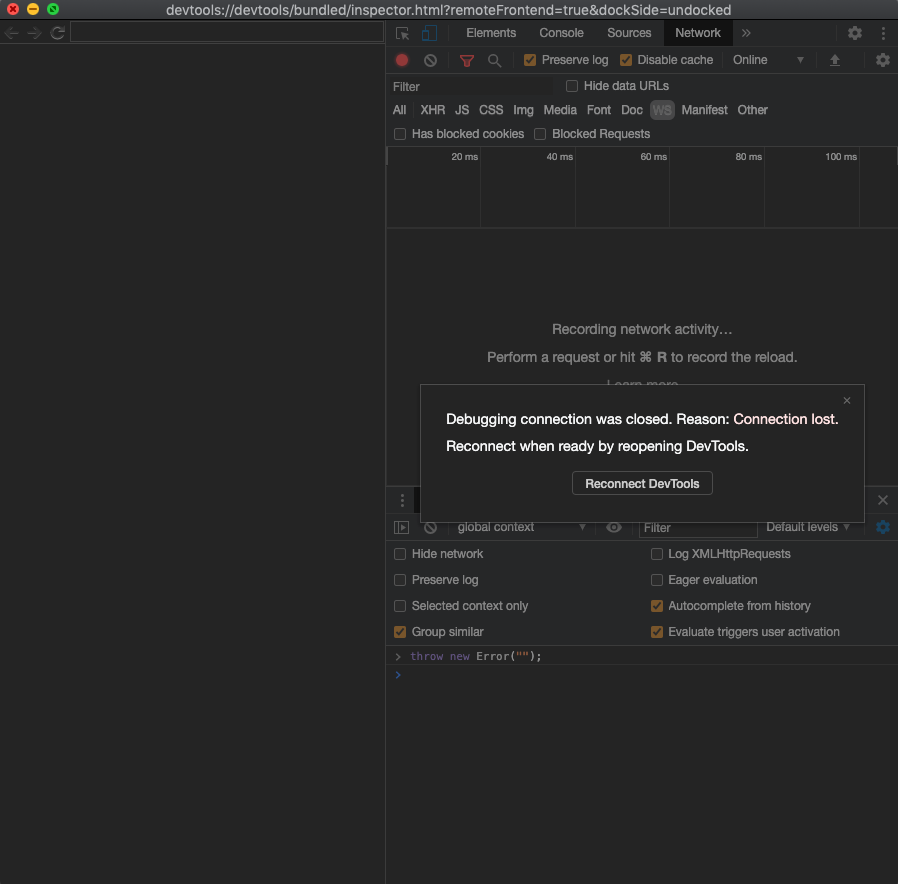Enable Log XMLHttpRequests

[657, 554]
